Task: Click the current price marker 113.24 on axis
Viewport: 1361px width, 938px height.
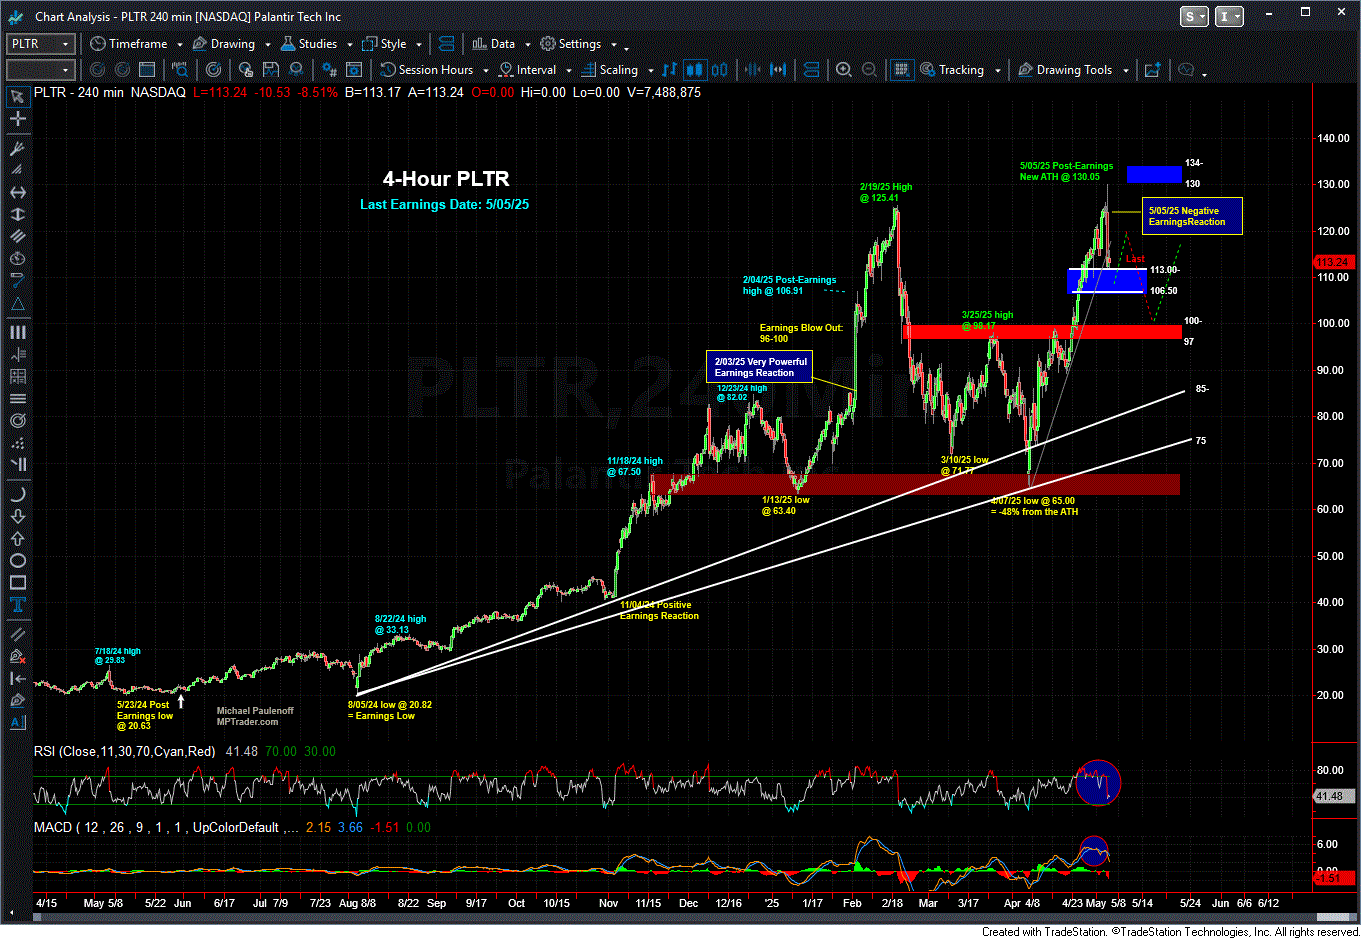Action: click(x=1334, y=262)
